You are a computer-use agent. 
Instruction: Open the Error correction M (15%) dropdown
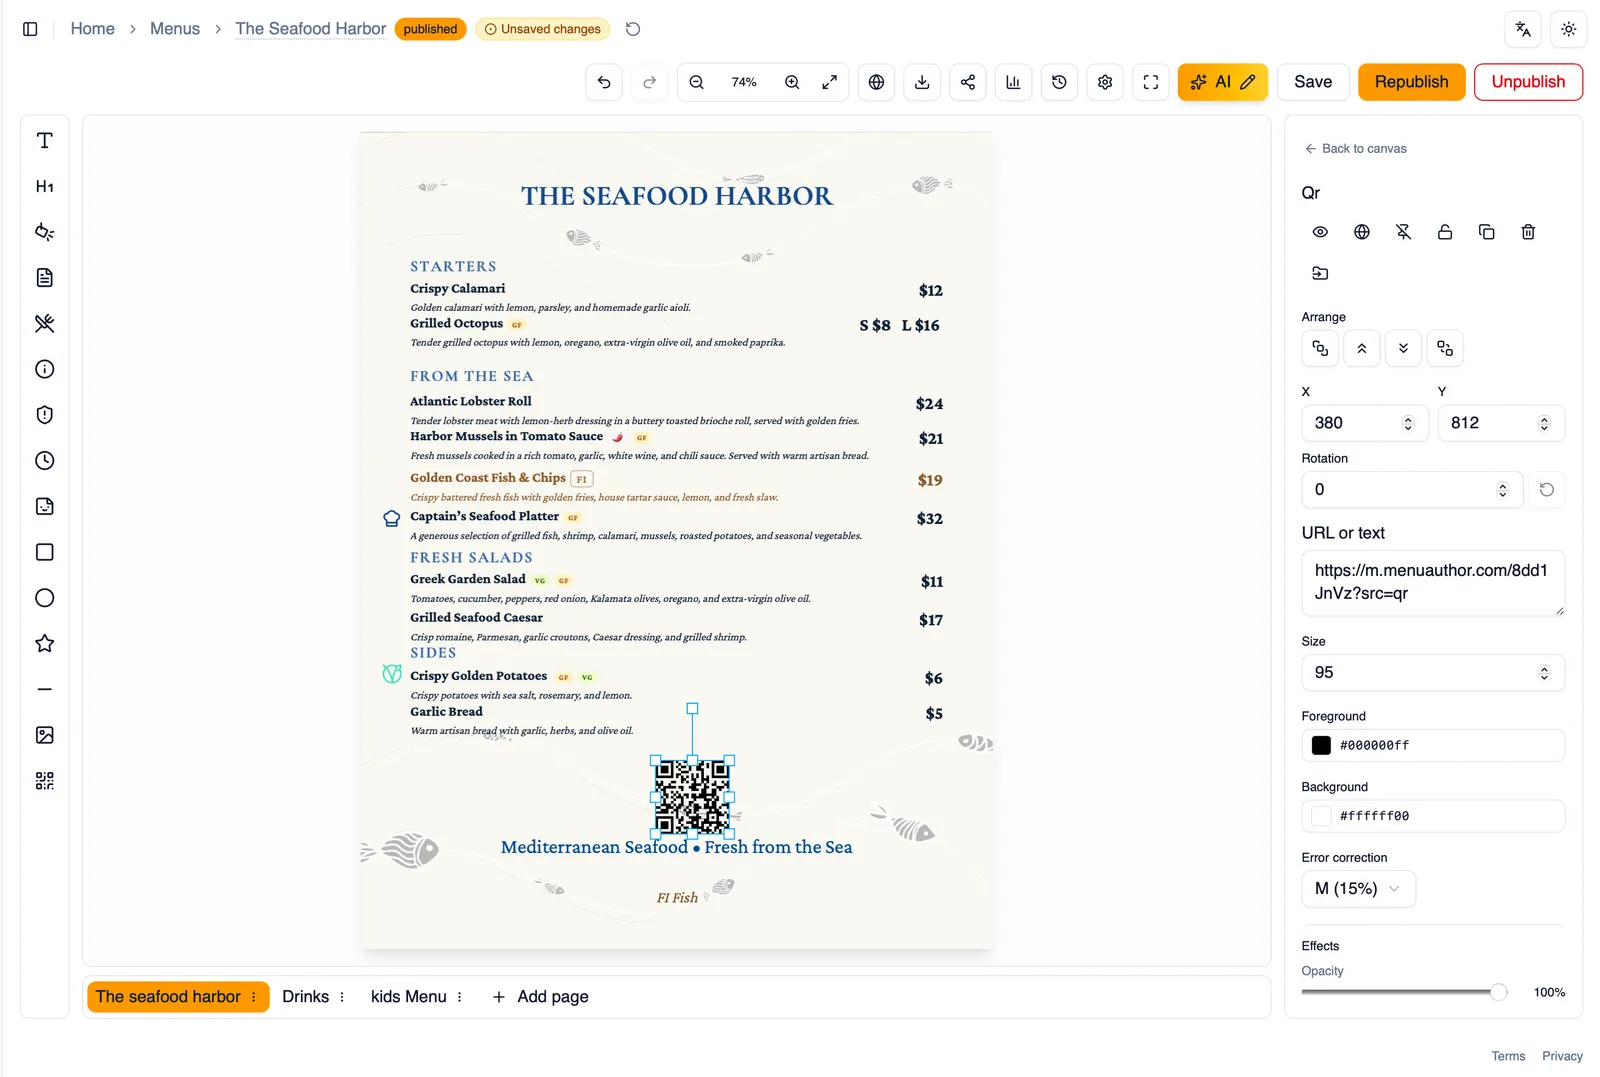1358,889
